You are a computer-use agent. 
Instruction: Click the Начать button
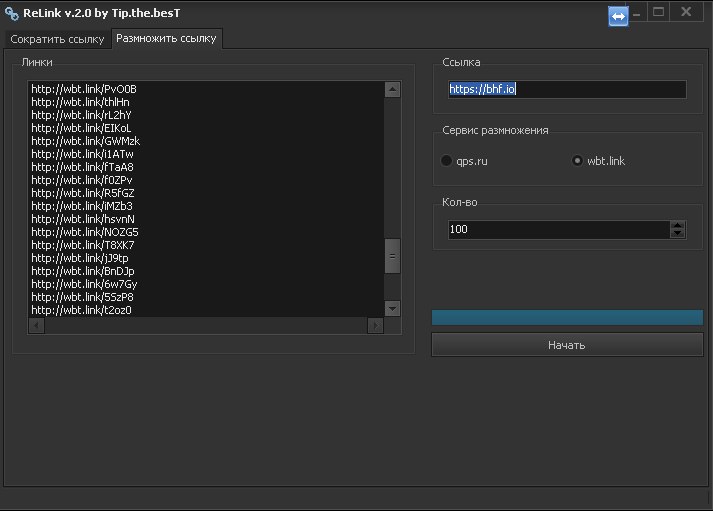coord(567,345)
